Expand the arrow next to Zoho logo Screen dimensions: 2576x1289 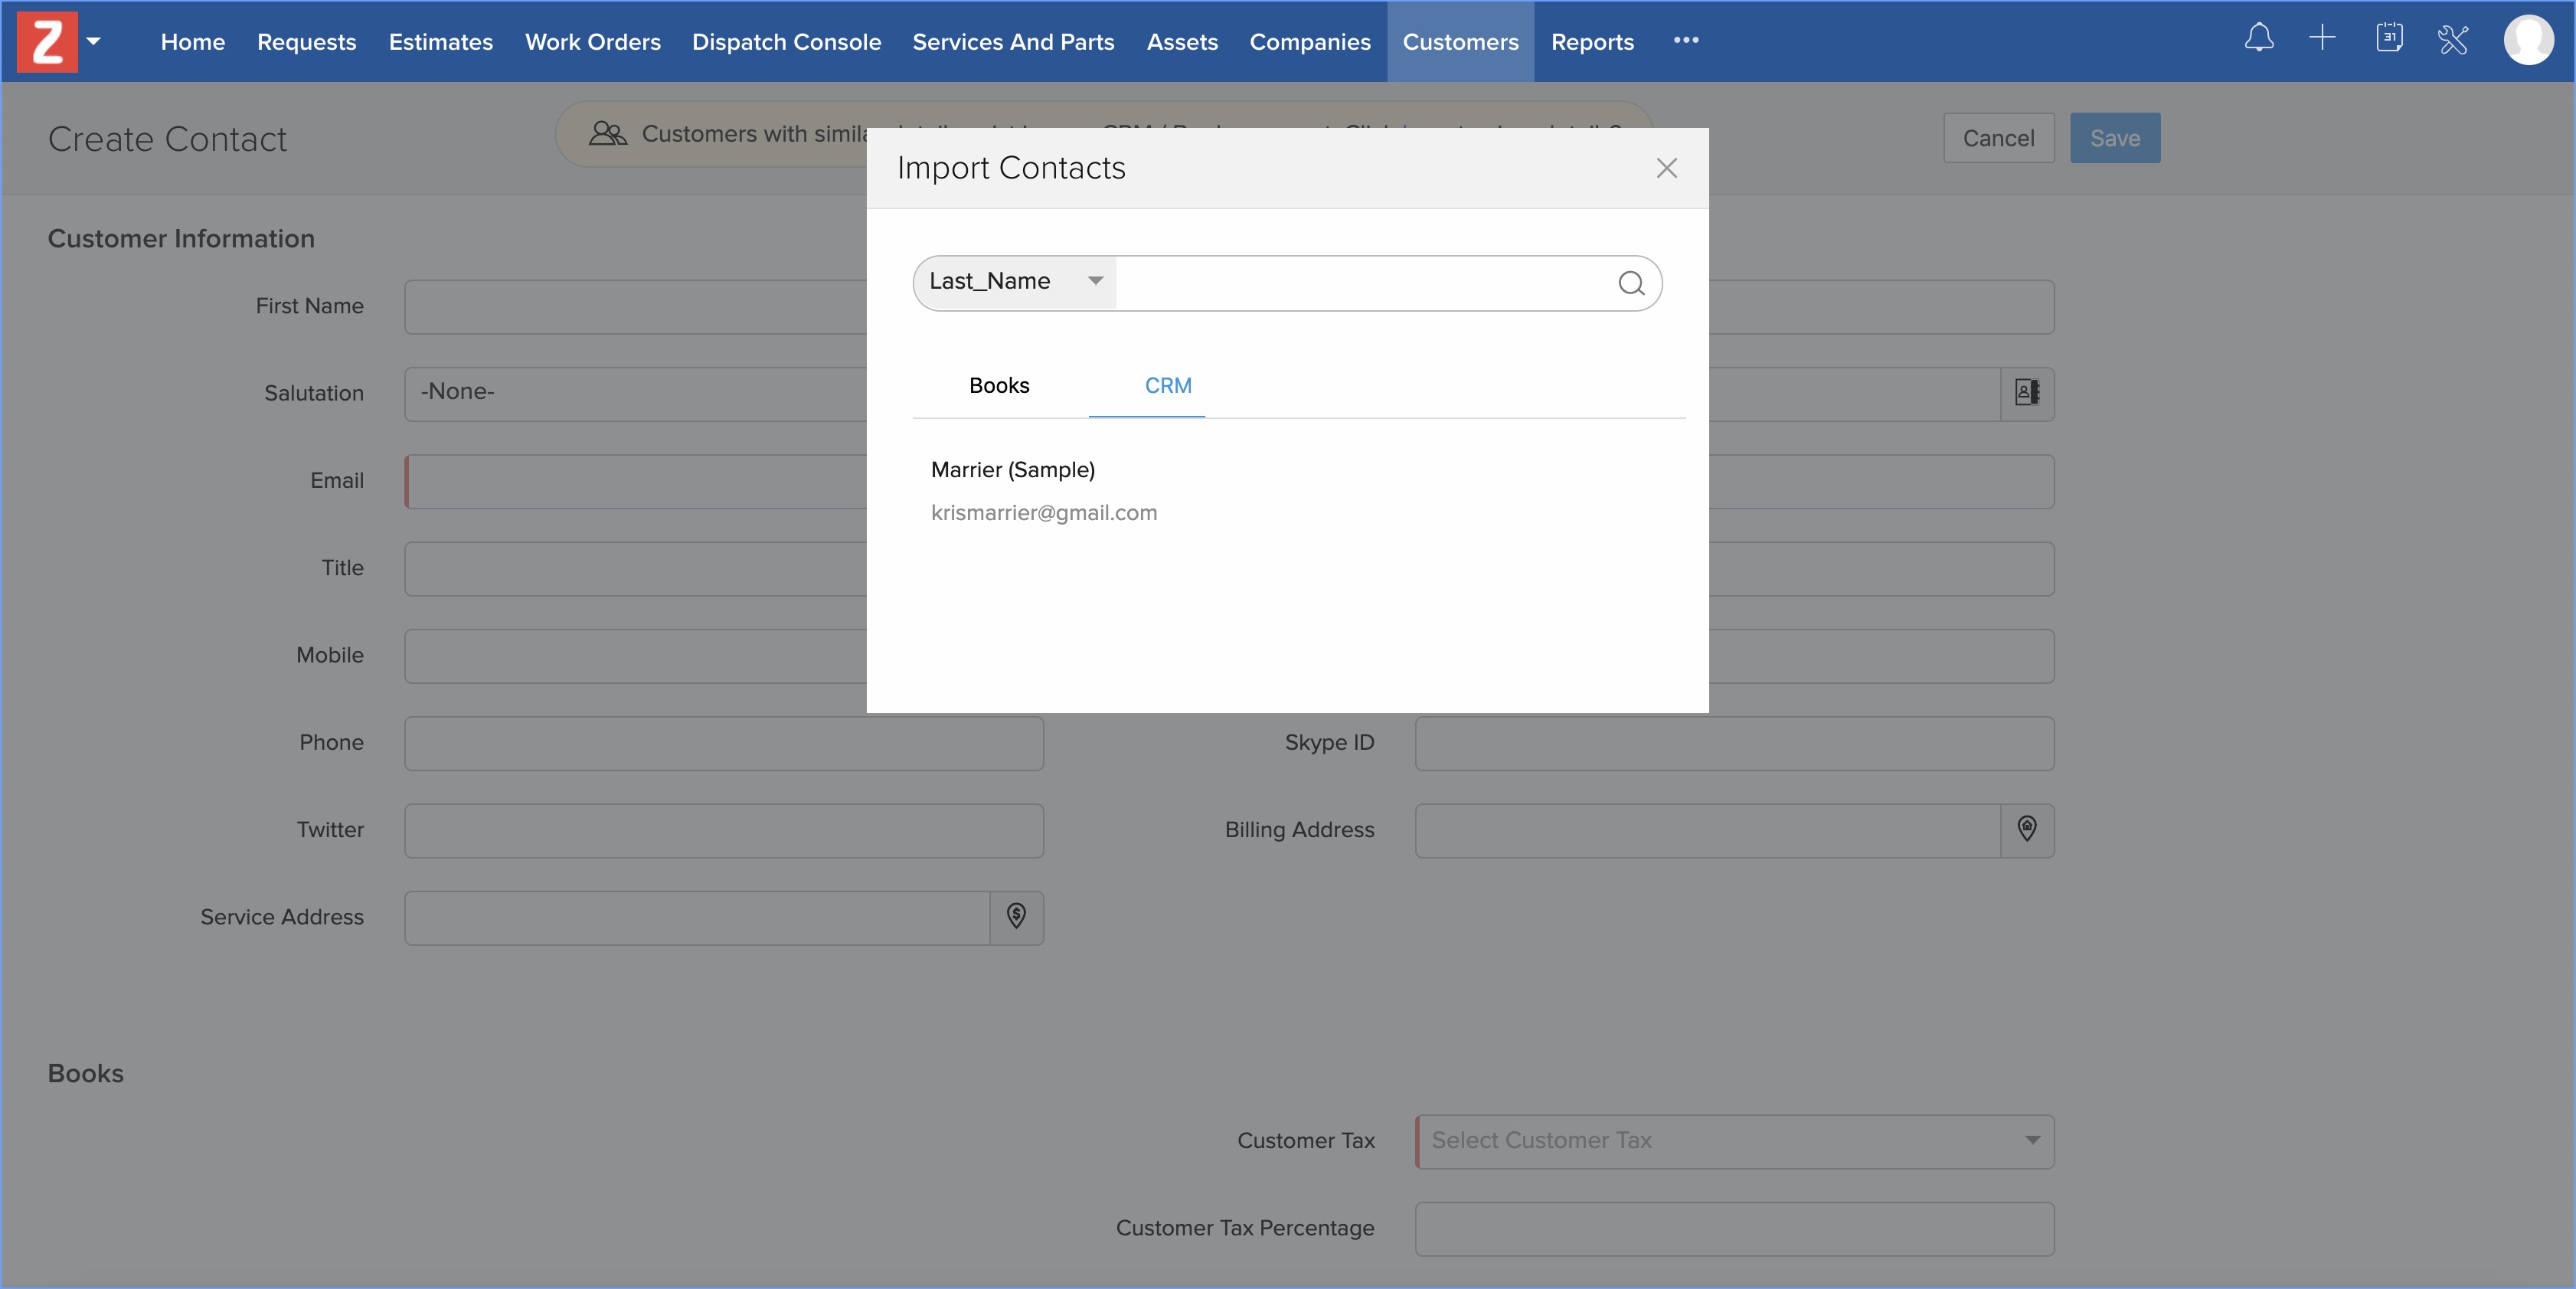[x=94, y=41]
